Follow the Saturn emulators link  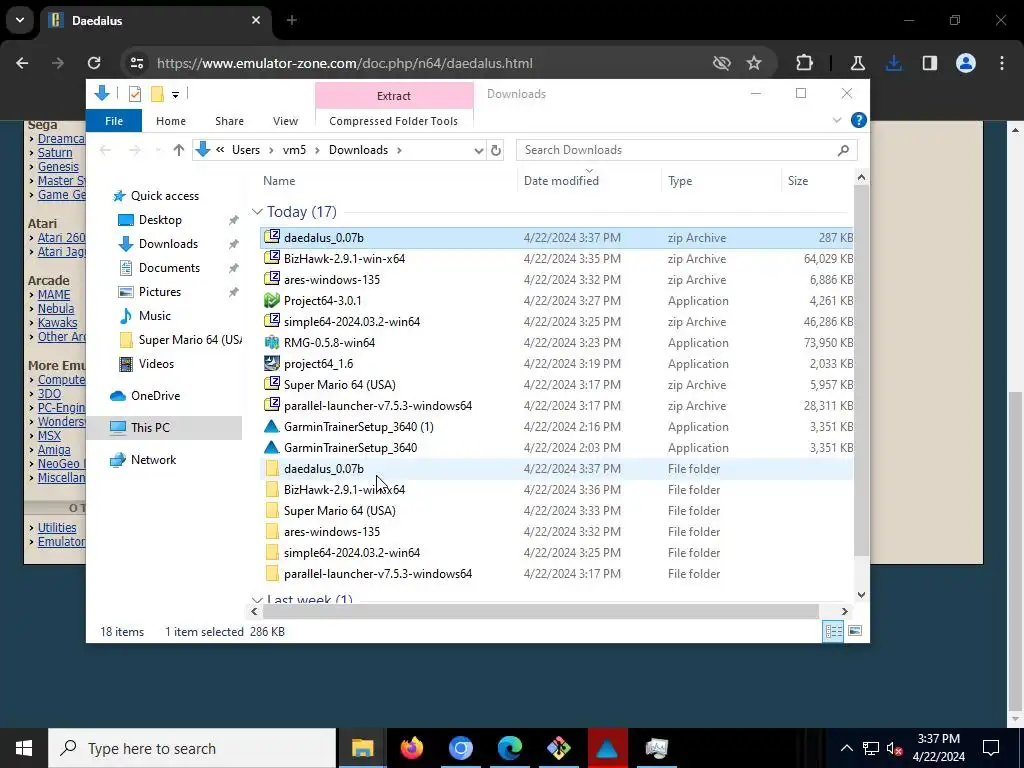[55, 152]
